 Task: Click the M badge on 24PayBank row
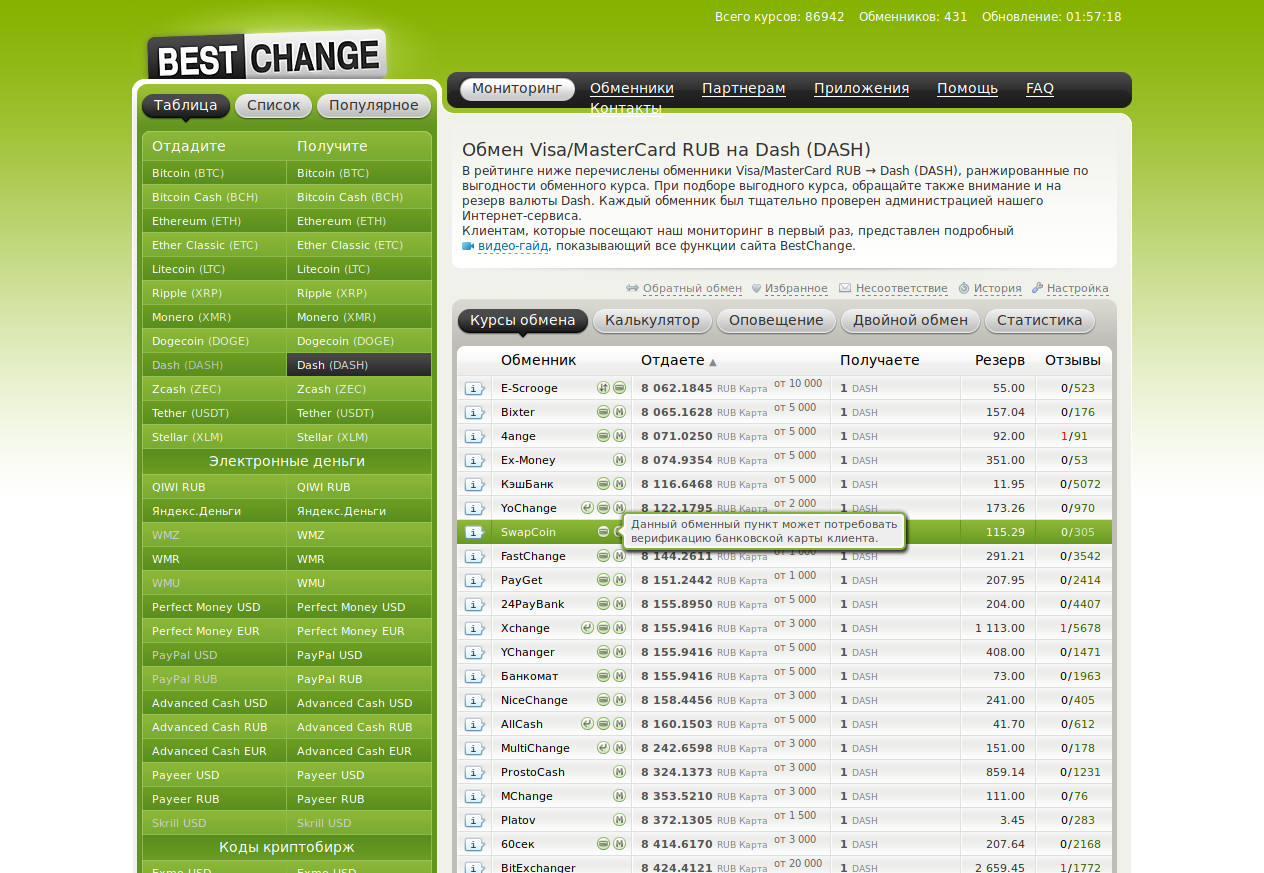click(x=620, y=604)
